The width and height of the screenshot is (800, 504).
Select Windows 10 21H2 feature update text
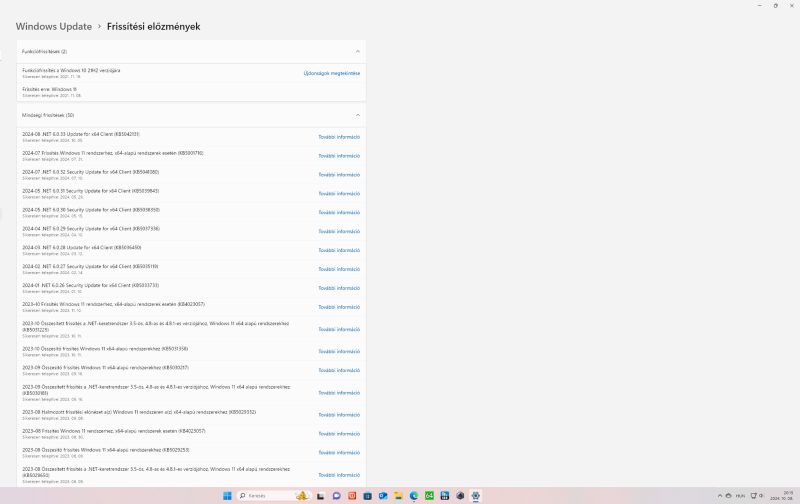[x=71, y=70]
